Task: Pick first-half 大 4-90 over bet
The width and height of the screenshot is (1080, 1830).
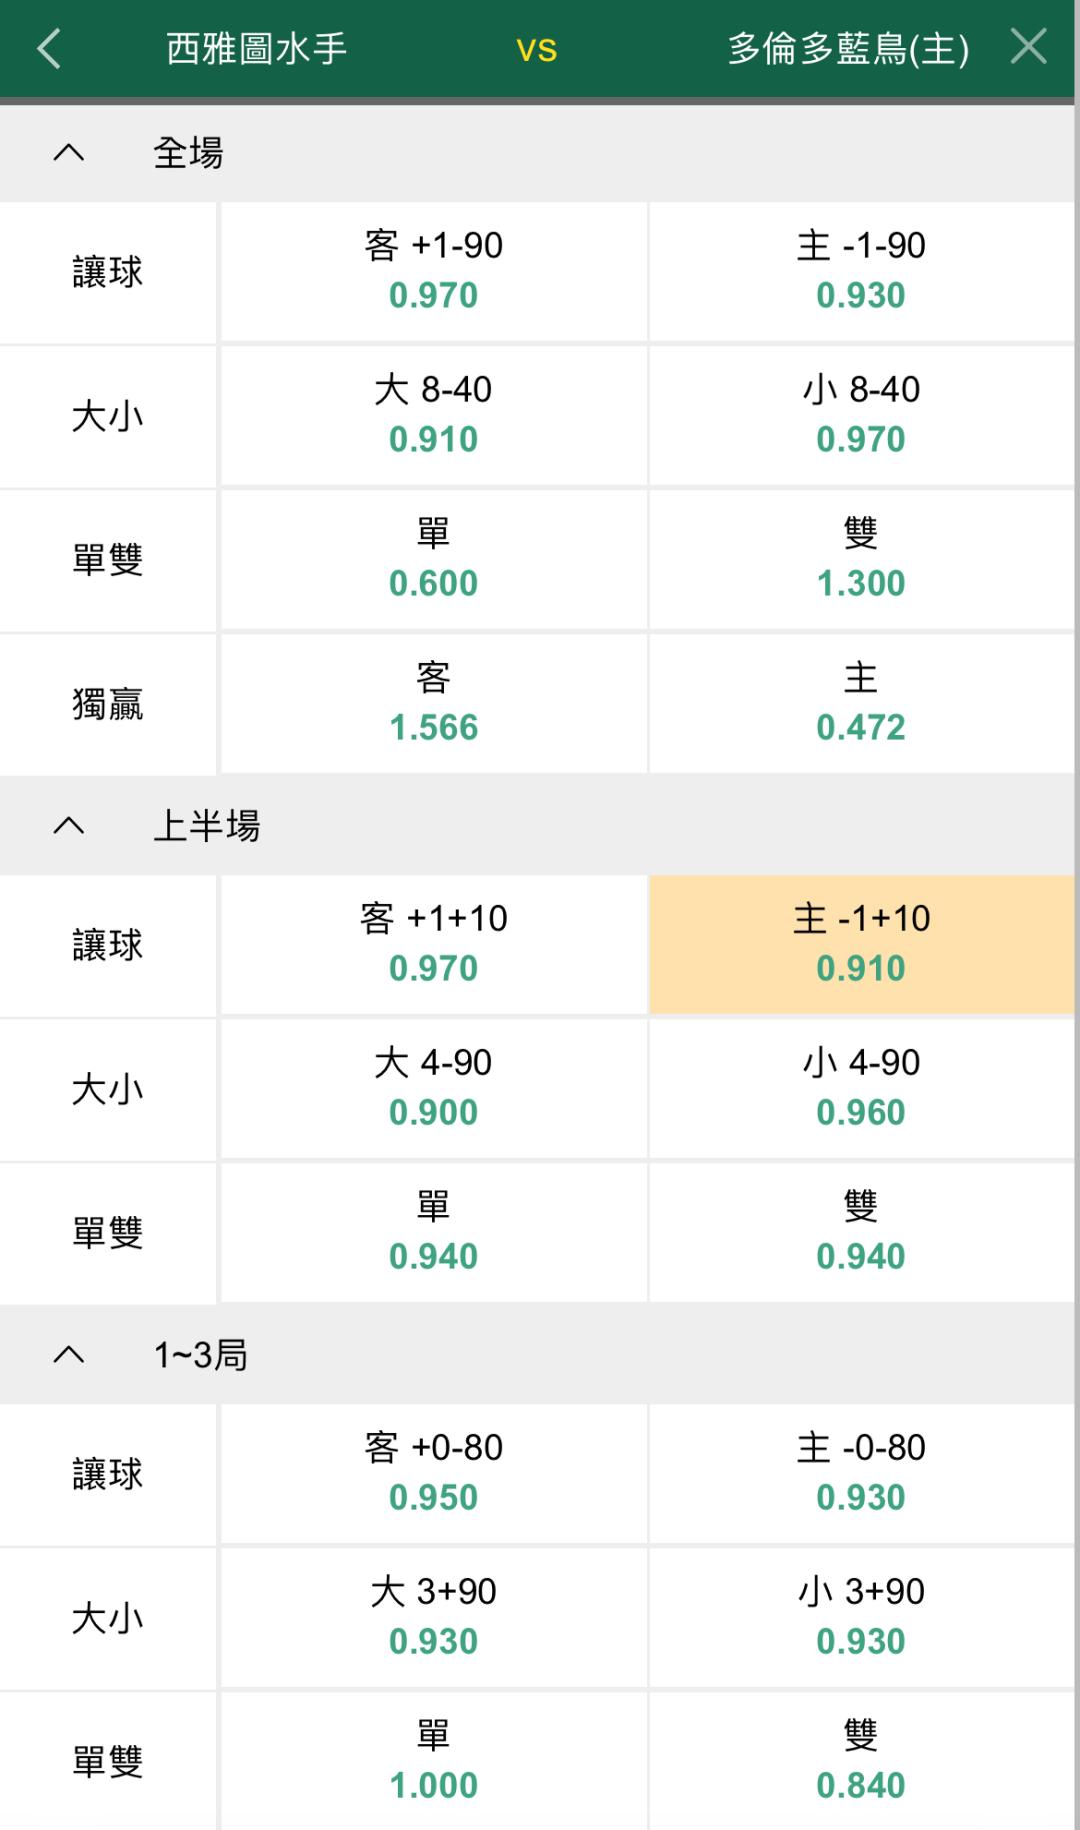Action: pyautogui.click(x=434, y=1088)
